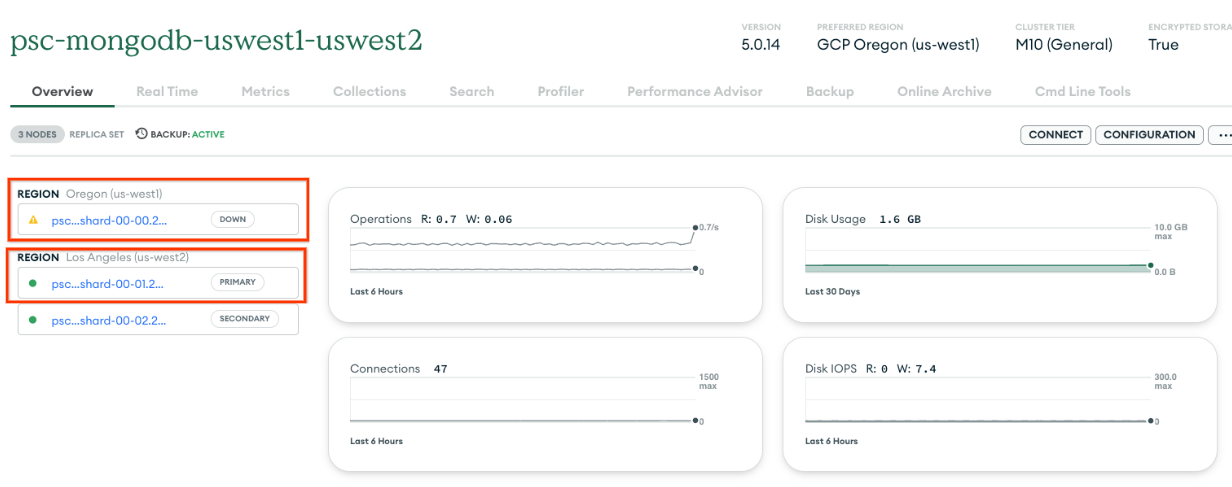The image size is (1232, 487).
Task: Switch to the Real Time tab
Action: point(167,91)
